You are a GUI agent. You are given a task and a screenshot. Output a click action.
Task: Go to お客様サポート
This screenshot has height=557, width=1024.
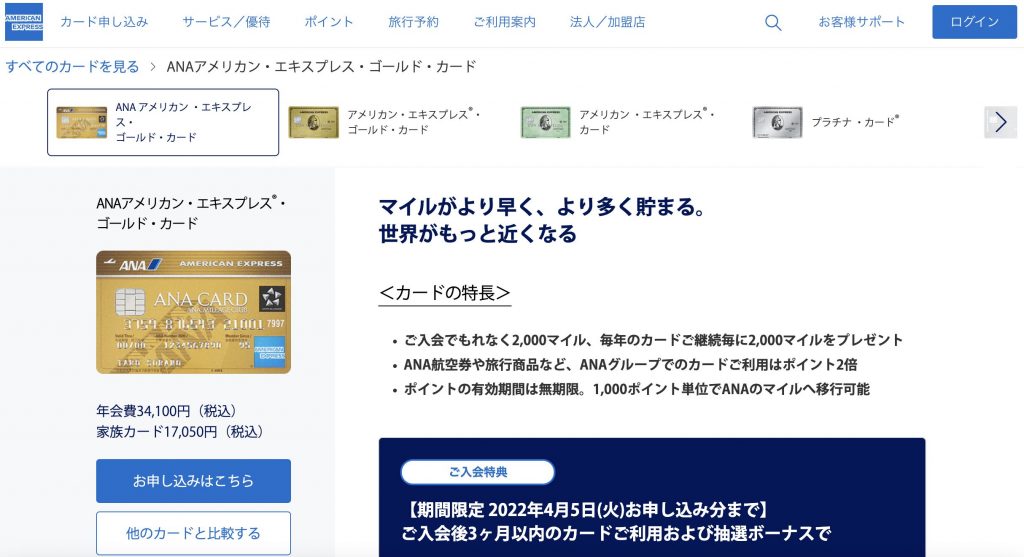[x=861, y=22]
